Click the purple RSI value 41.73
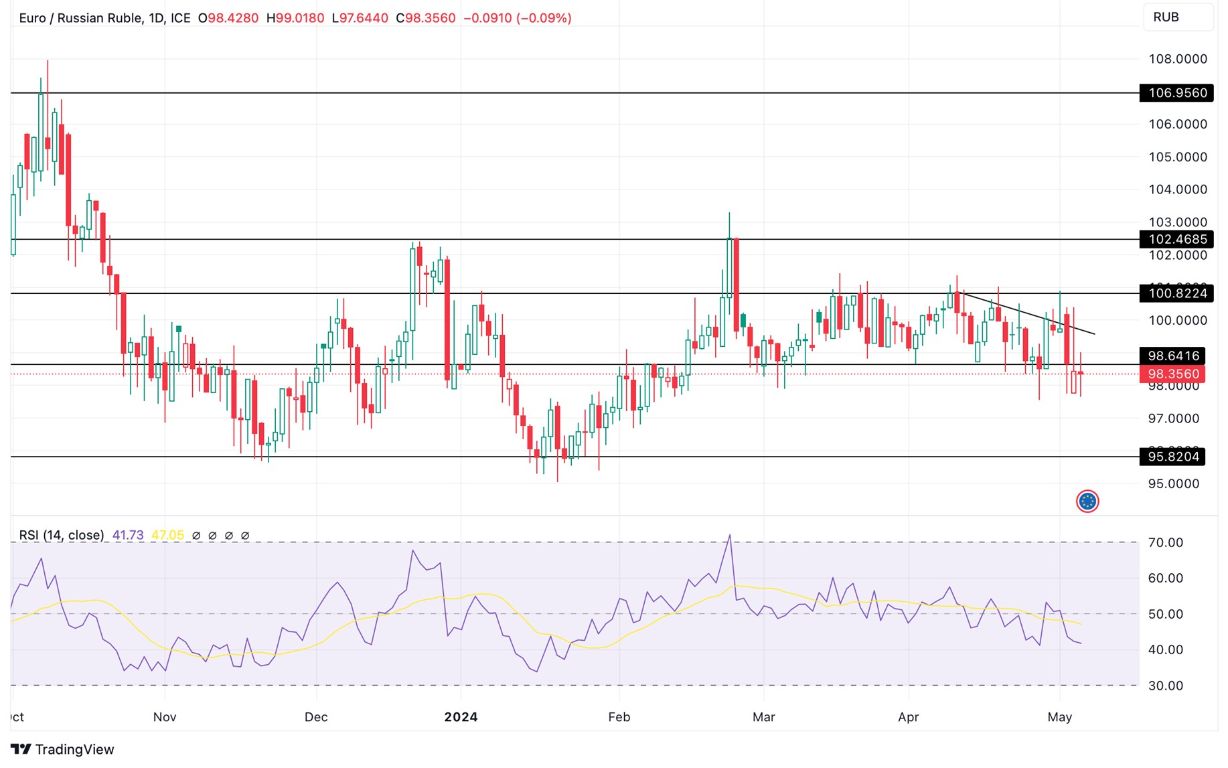 (128, 535)
